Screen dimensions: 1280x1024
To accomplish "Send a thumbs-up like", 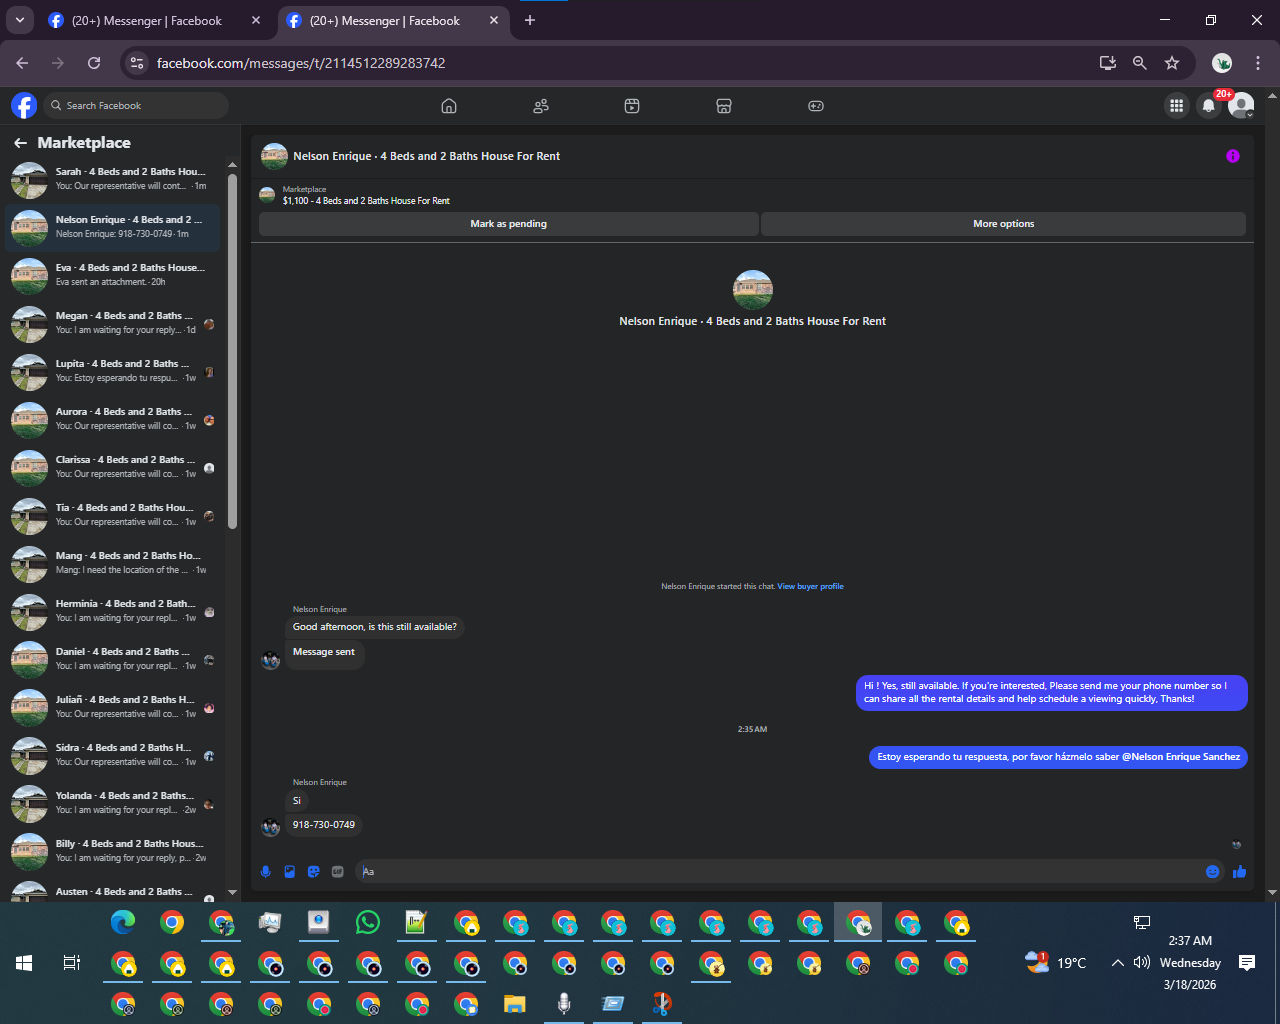I will (x=1240, y=872).
